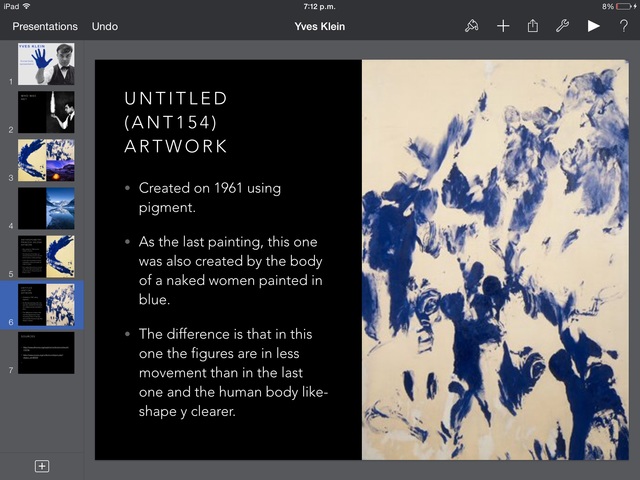Tap the 'Yves Klein' presentation title

320,26
